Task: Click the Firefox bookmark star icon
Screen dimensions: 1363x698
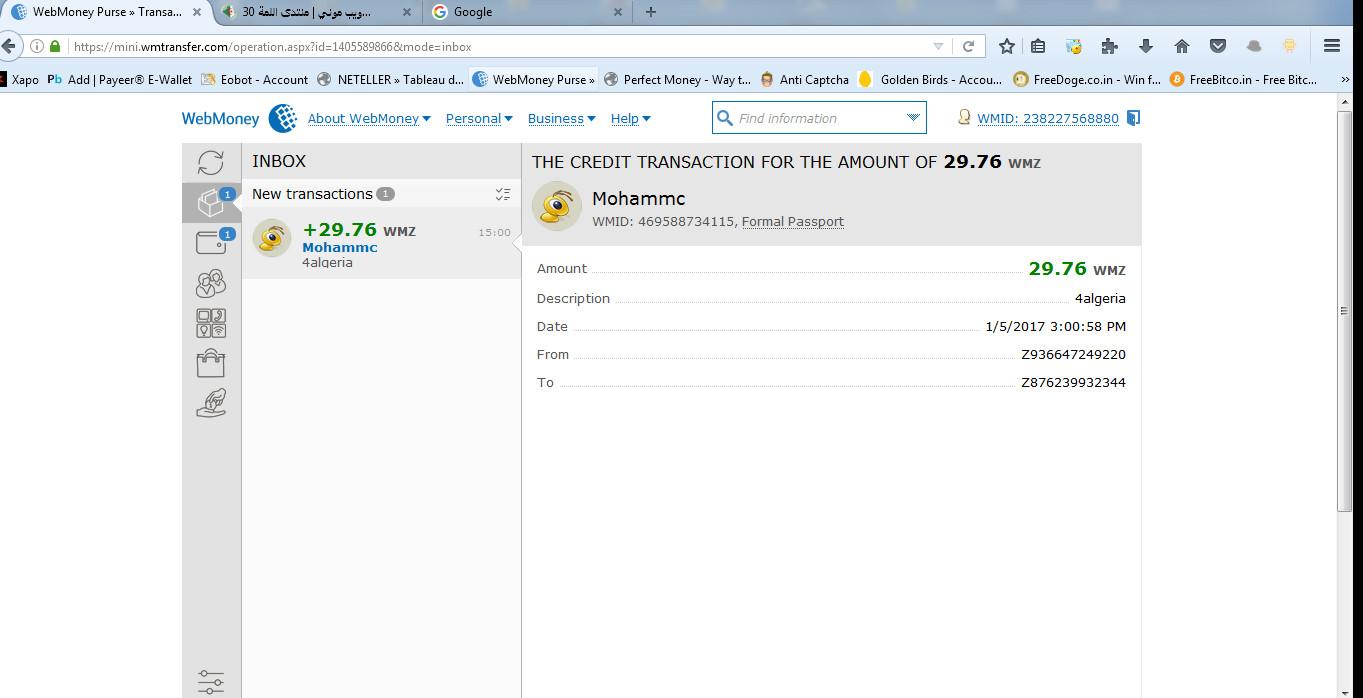Action: click(1007, 46)
